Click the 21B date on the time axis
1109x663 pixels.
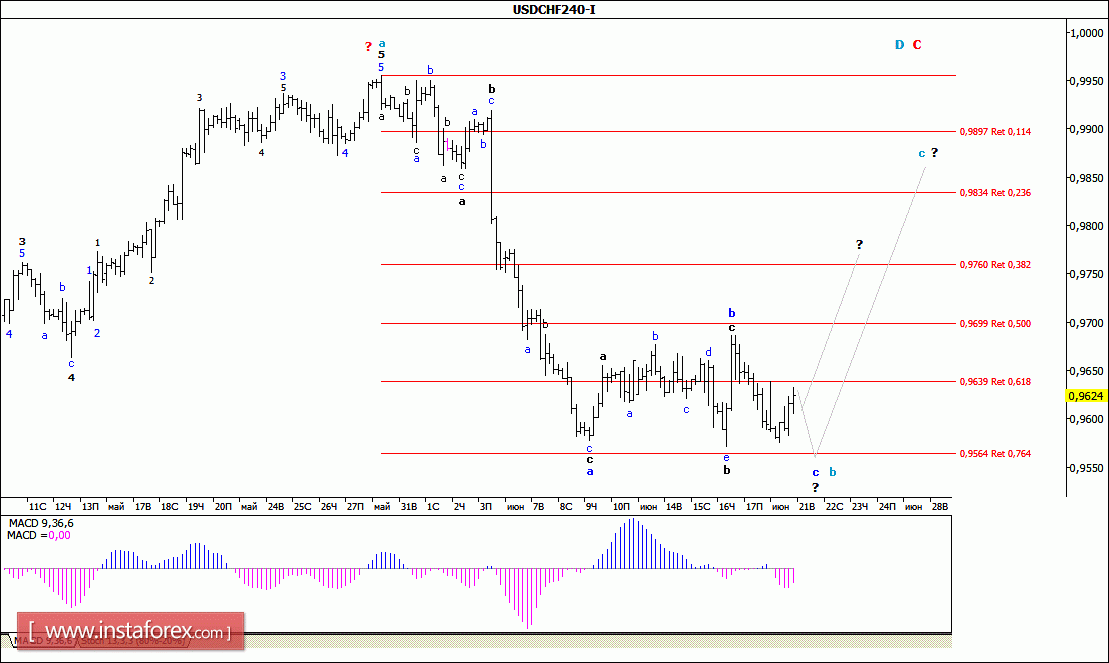807,507
